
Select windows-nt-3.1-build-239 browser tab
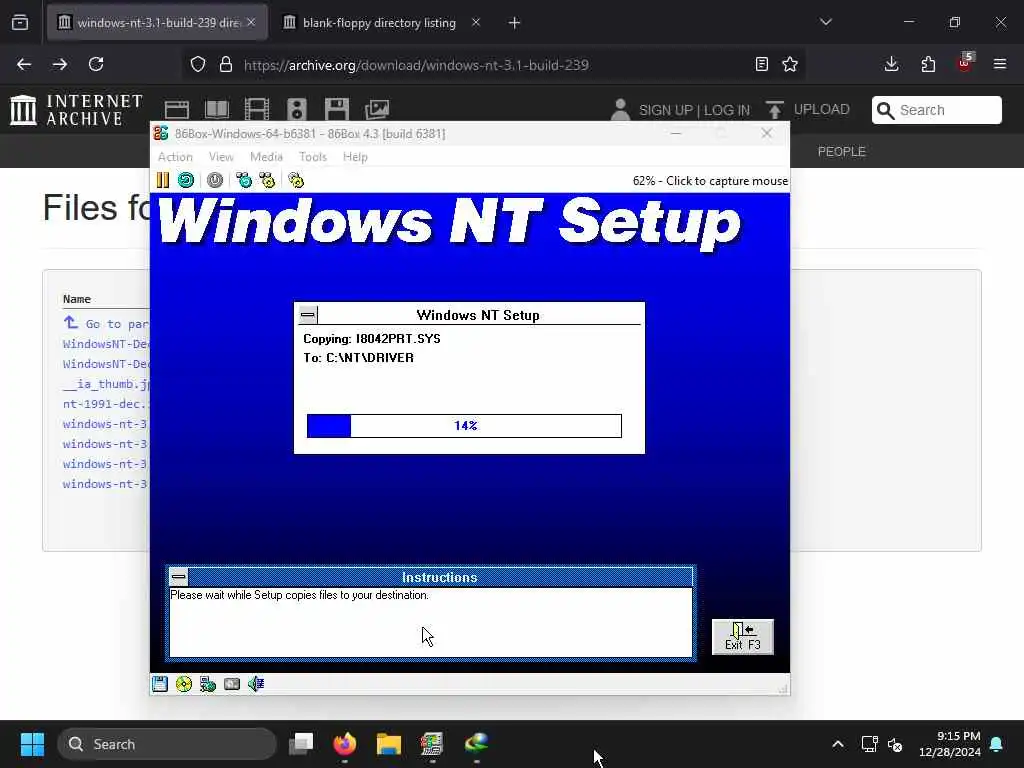(x=158, y=23)
